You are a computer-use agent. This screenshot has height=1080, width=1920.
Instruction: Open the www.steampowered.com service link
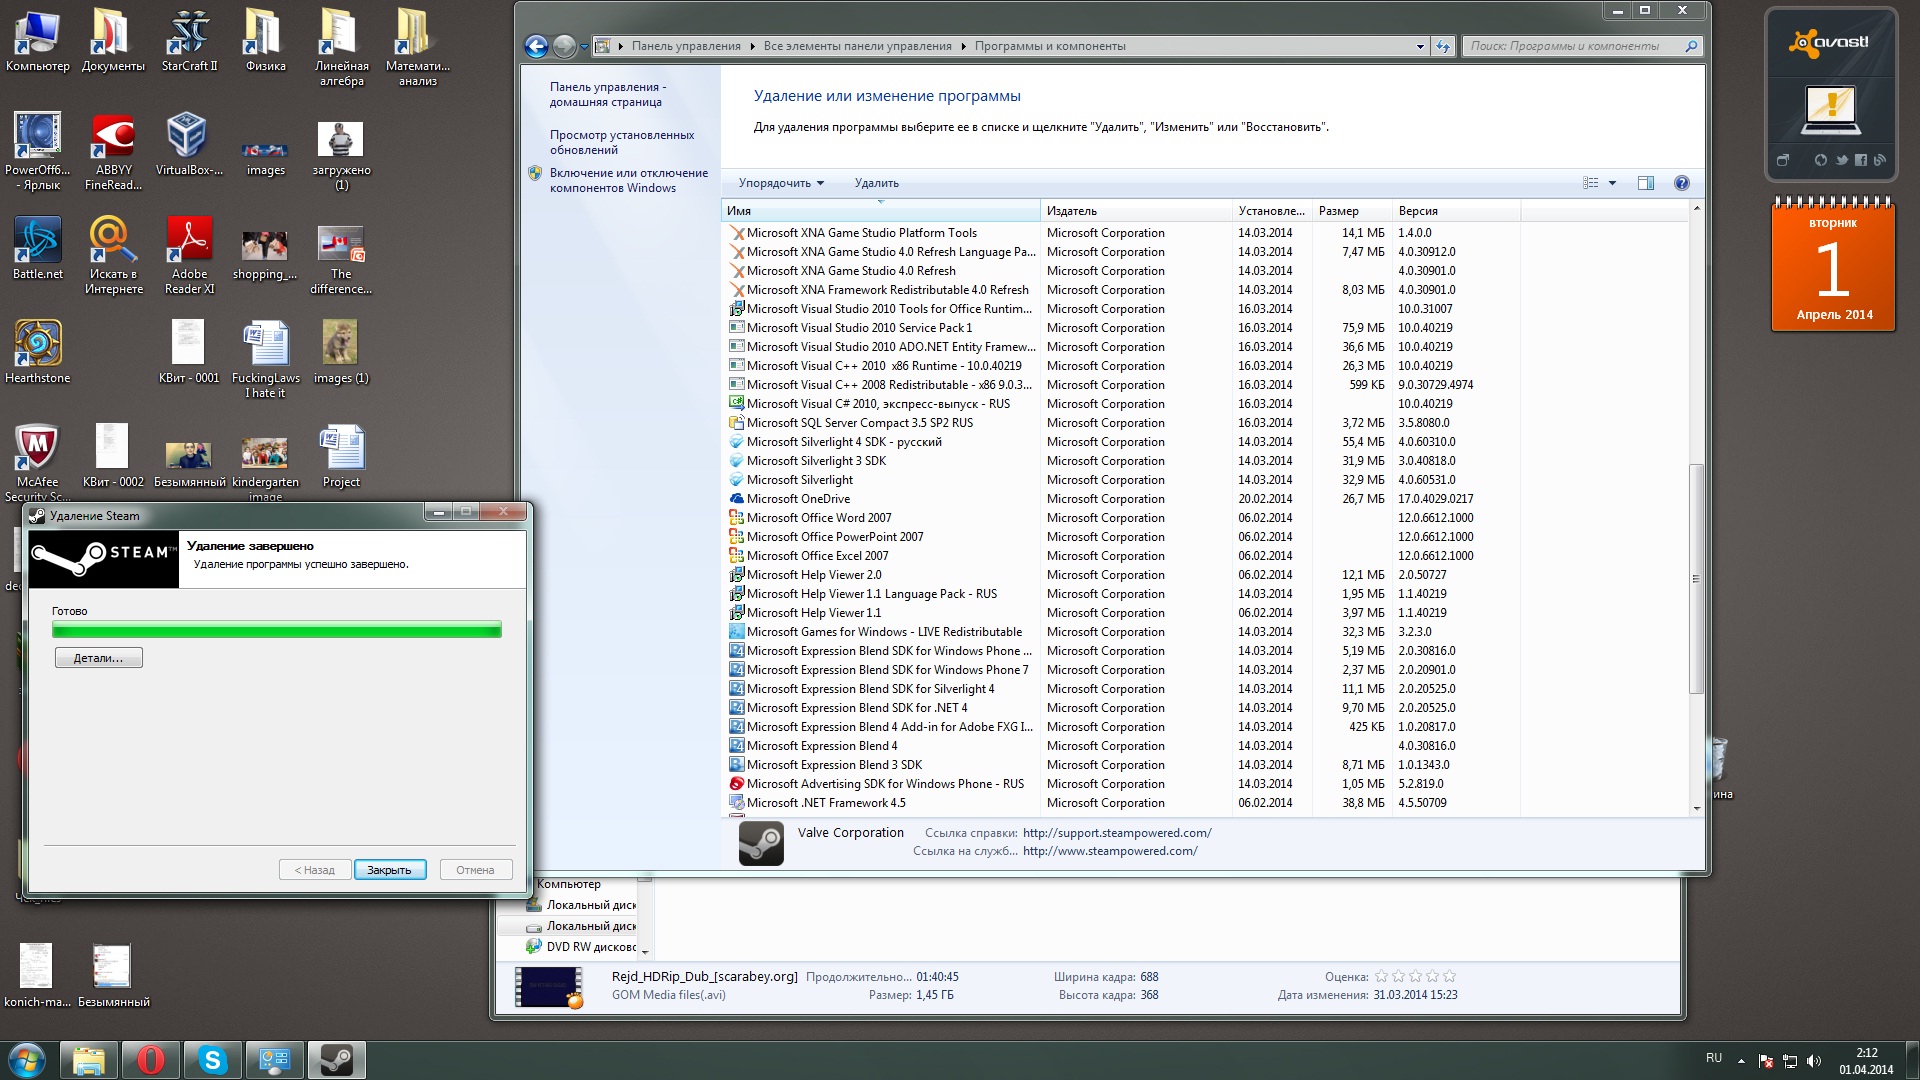coord(1110,851)
